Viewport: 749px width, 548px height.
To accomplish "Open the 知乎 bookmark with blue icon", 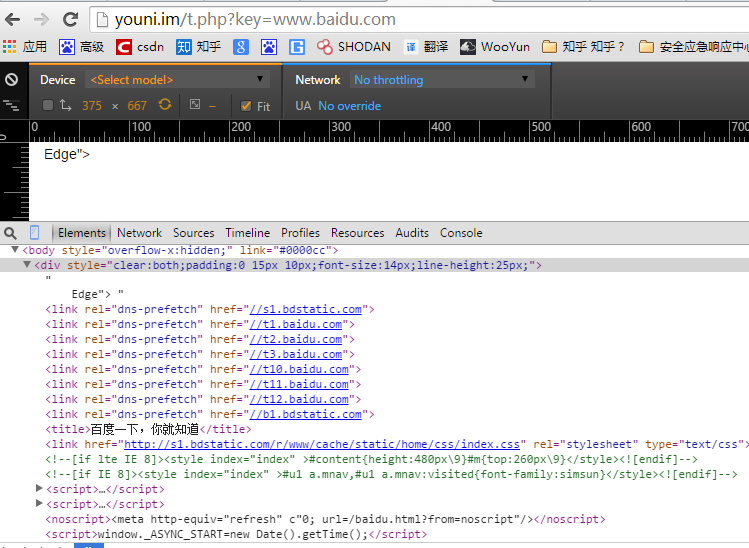I will point(198,47).
